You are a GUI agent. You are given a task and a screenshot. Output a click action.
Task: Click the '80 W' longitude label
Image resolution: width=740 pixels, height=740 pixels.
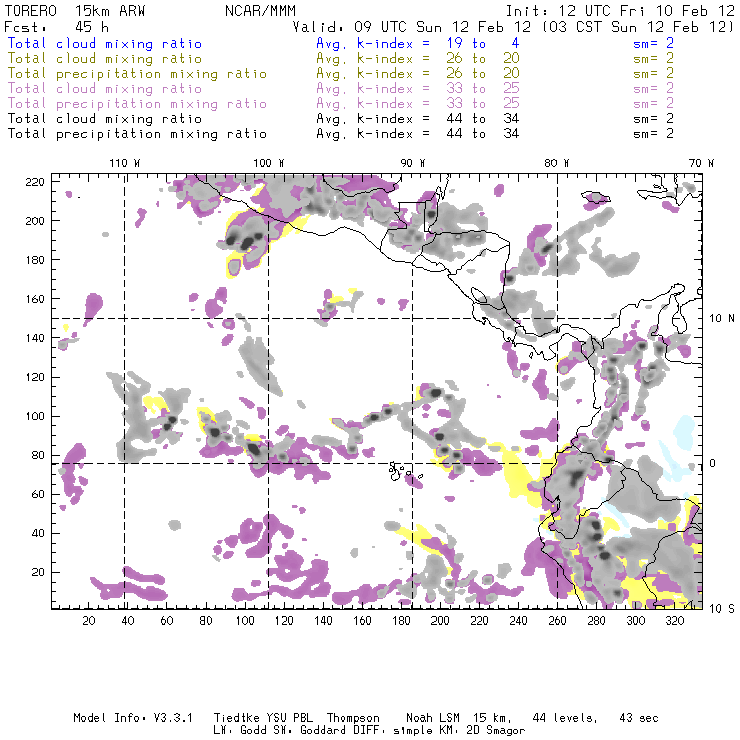(556, 163)
